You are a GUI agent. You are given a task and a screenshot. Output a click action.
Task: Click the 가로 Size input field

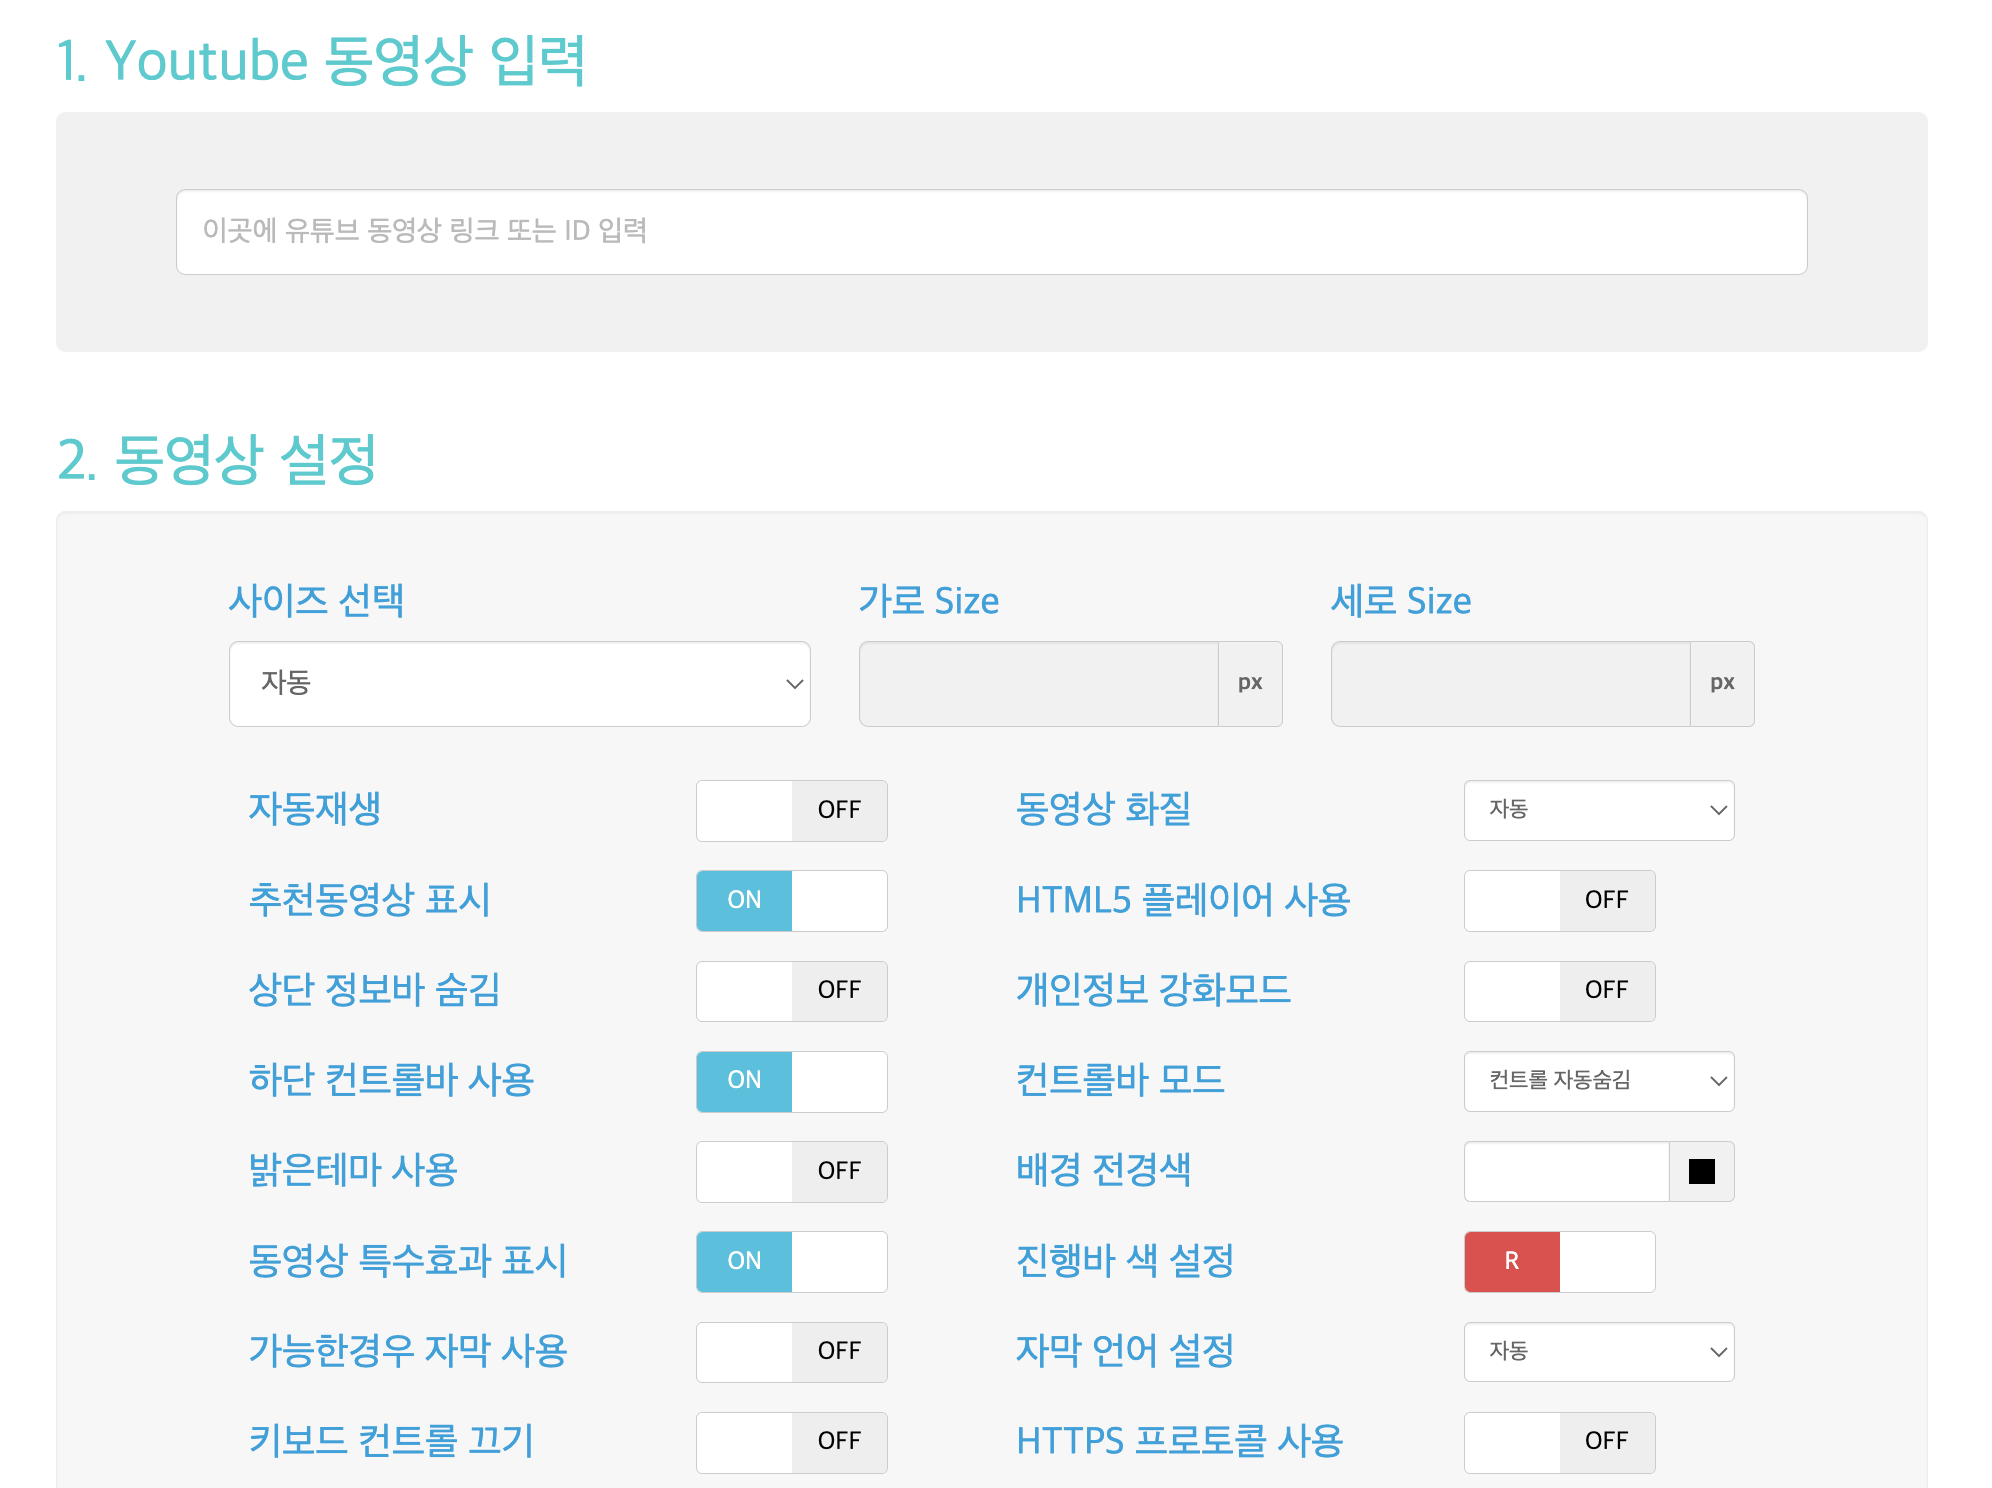coord(1038,684)
